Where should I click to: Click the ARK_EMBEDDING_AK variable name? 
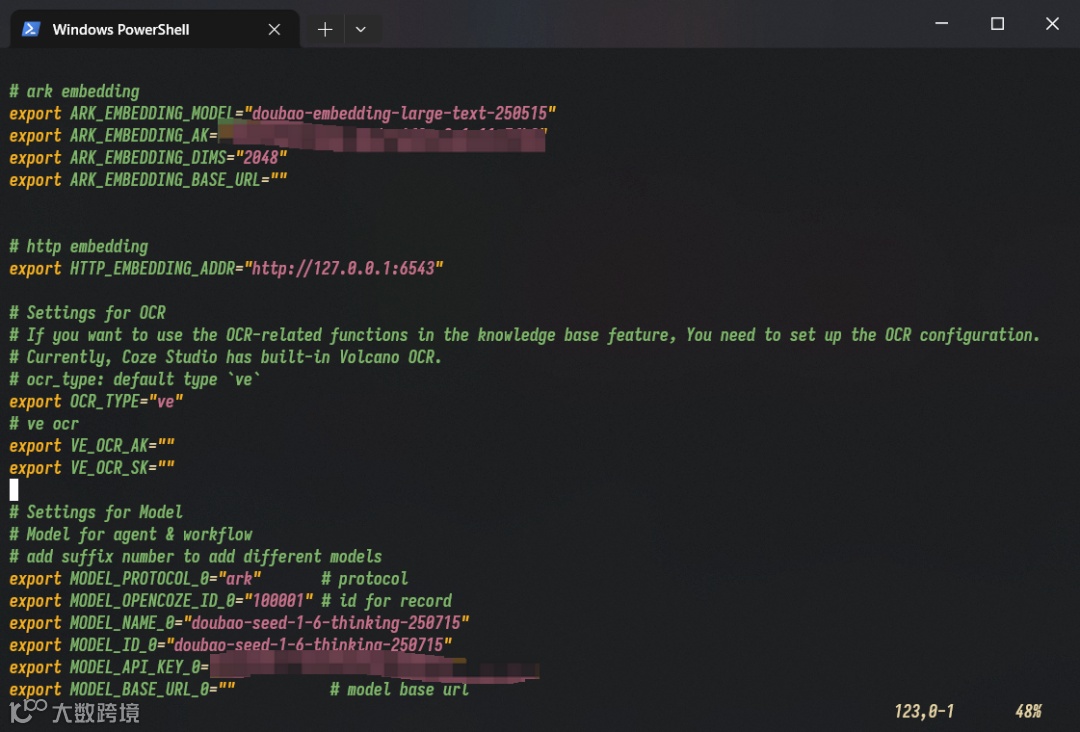tap(139, 136)
